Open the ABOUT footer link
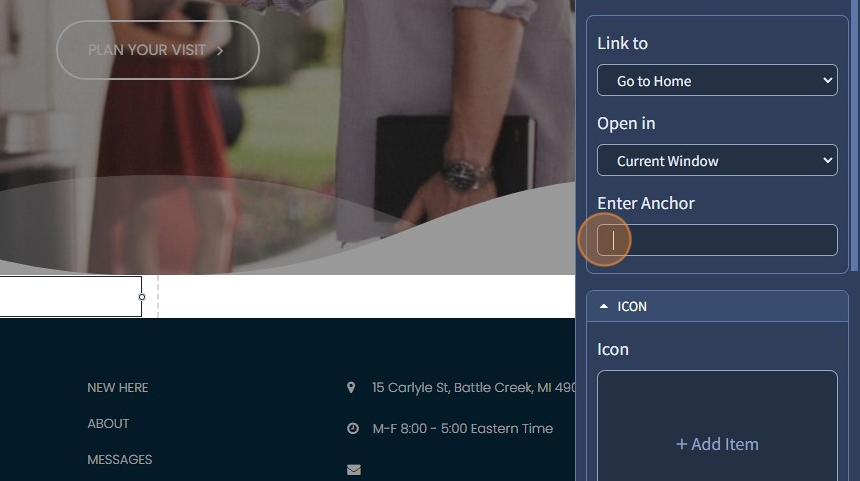This screenshot has height=481, width=860. tap(108, 423)
